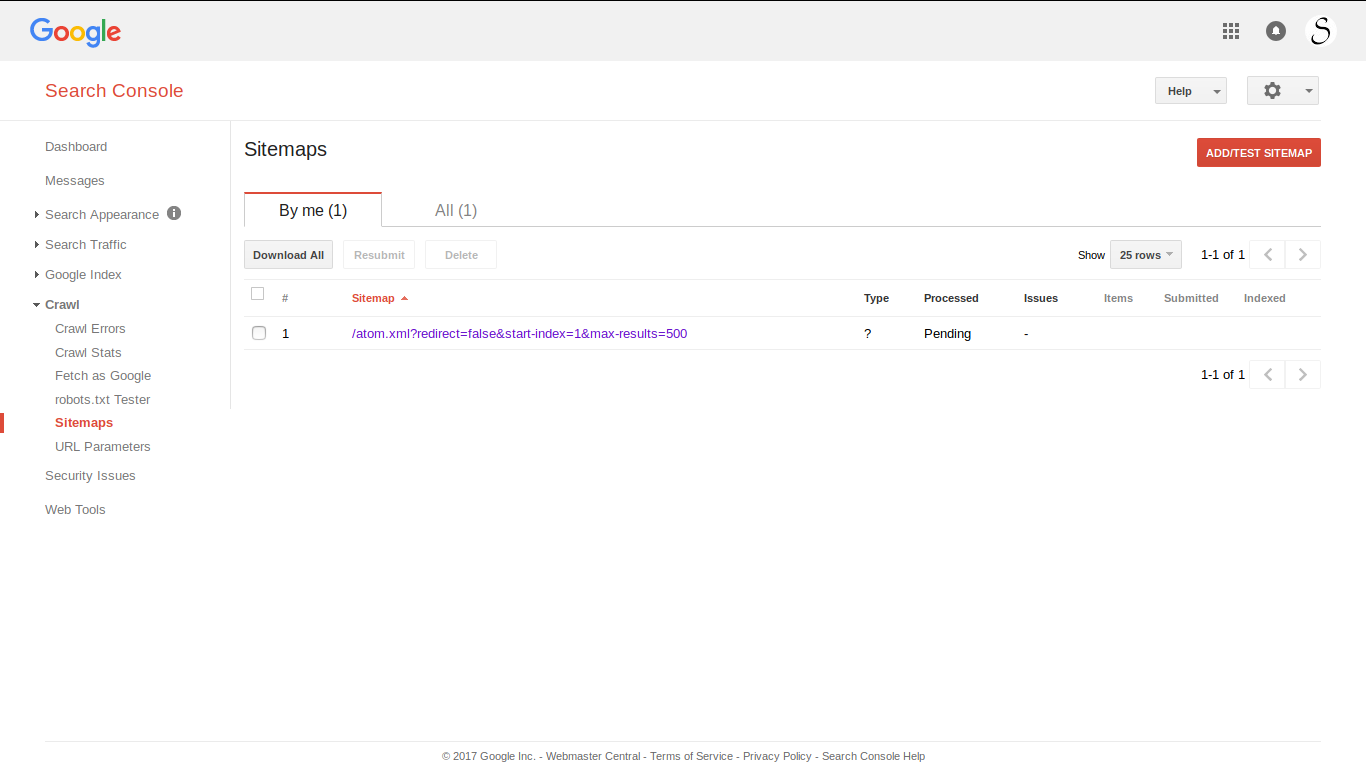Open the atom.xml sitemap link
Screen dimensions: 1366x768
(519, 334)
